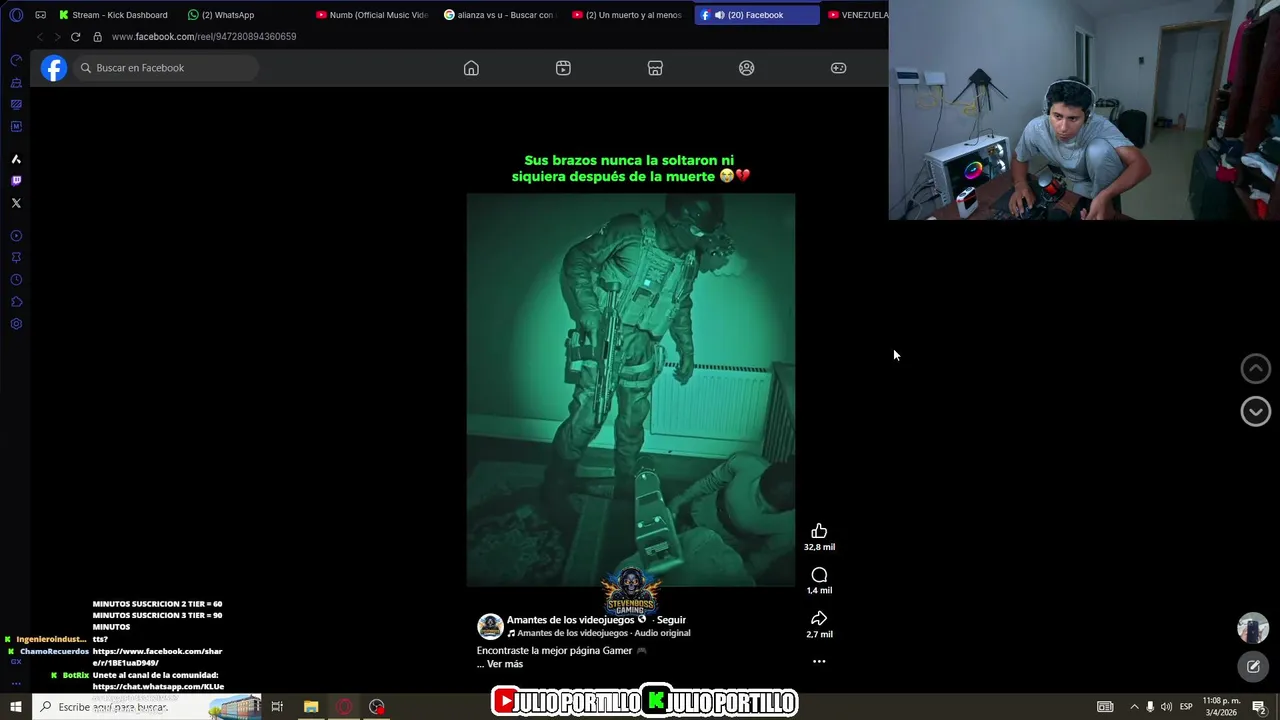The width and height of the screenshot is (1280, 720).
Task: Open the notification center icon
Action: point(1259,707)
